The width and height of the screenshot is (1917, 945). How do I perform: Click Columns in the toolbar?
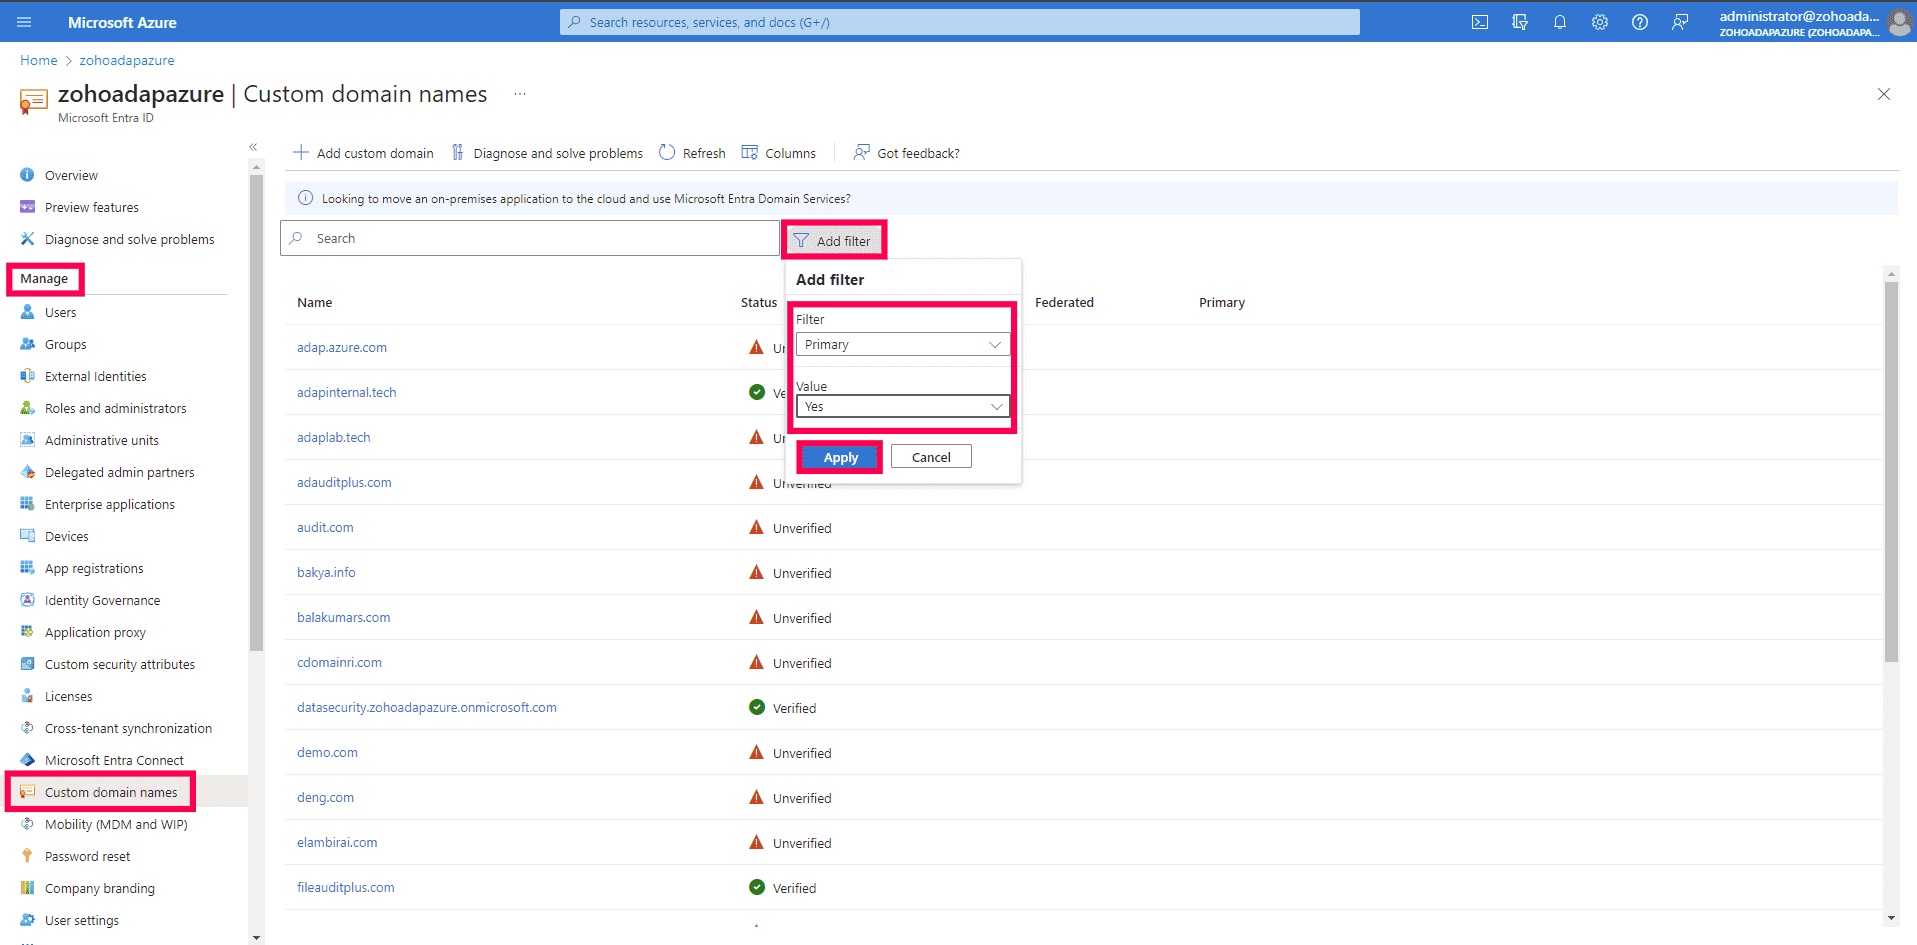(779, 153)
